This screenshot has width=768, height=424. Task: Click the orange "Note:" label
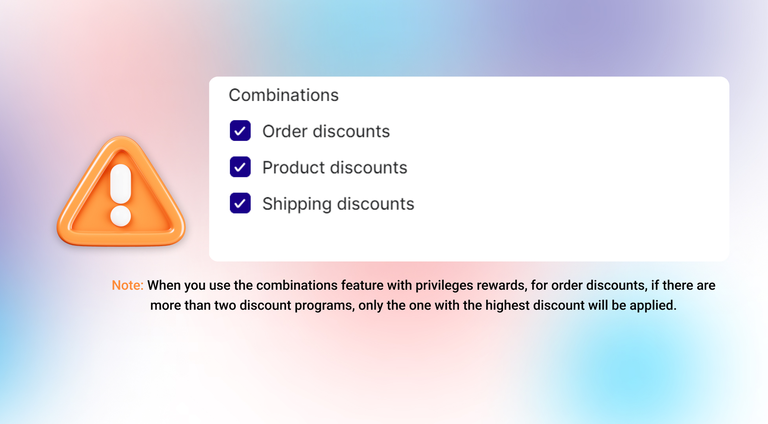(x=127, y=286)
